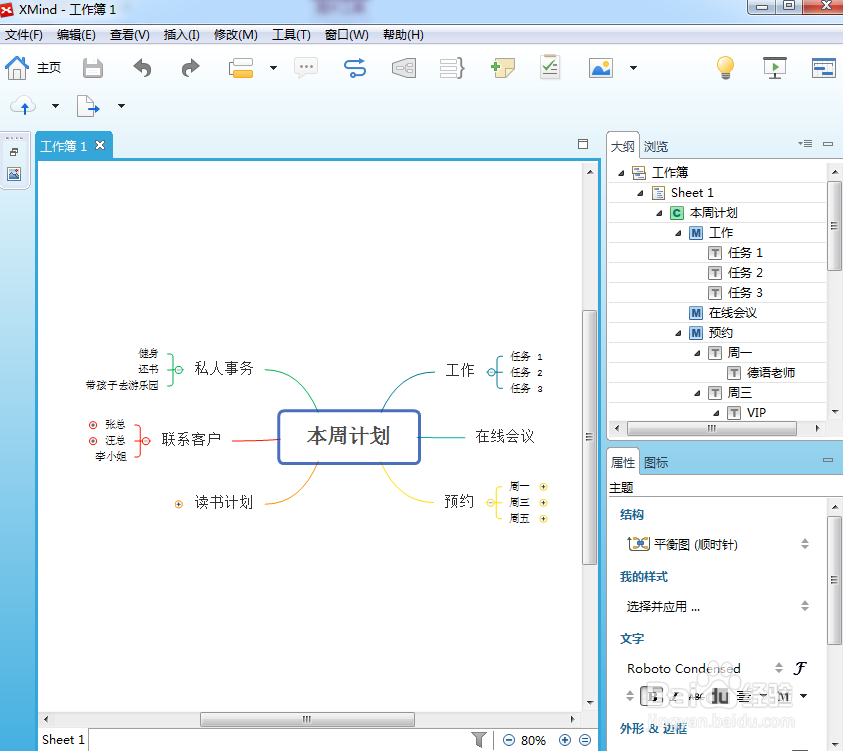Image resolution: width=843 pixels, height=751 pixels.
Task: Select the 在线会议 topic on the map
Action: [504, 436]
